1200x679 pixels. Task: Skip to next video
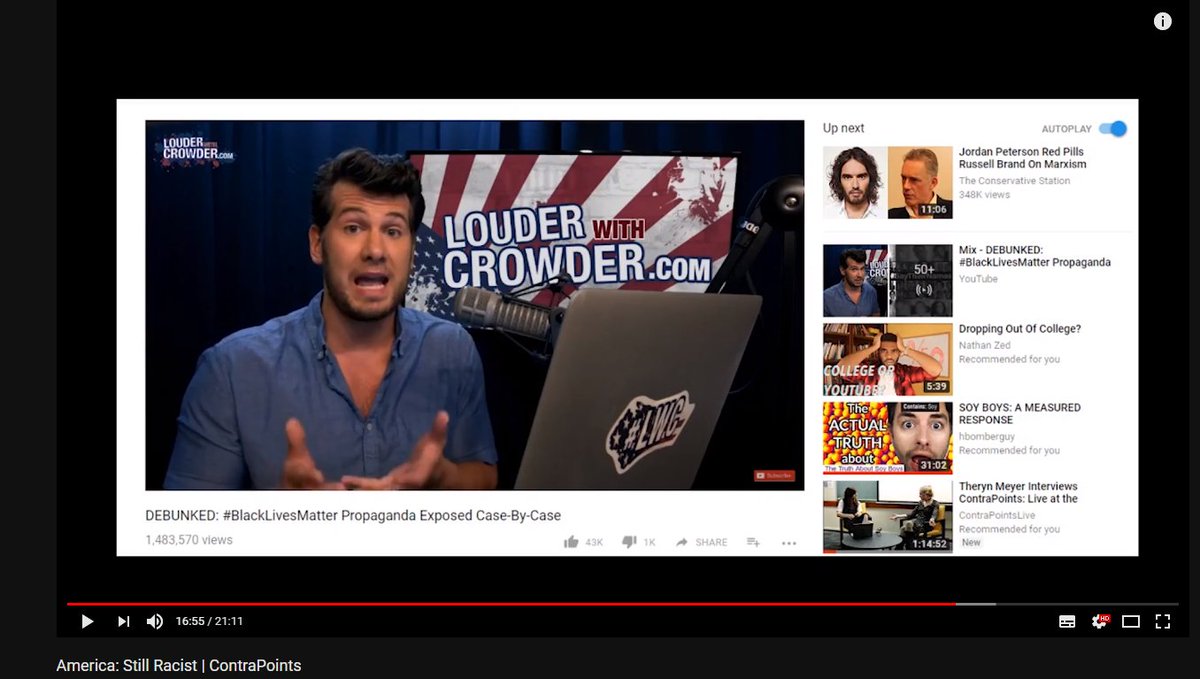click(x=123, y=621)
